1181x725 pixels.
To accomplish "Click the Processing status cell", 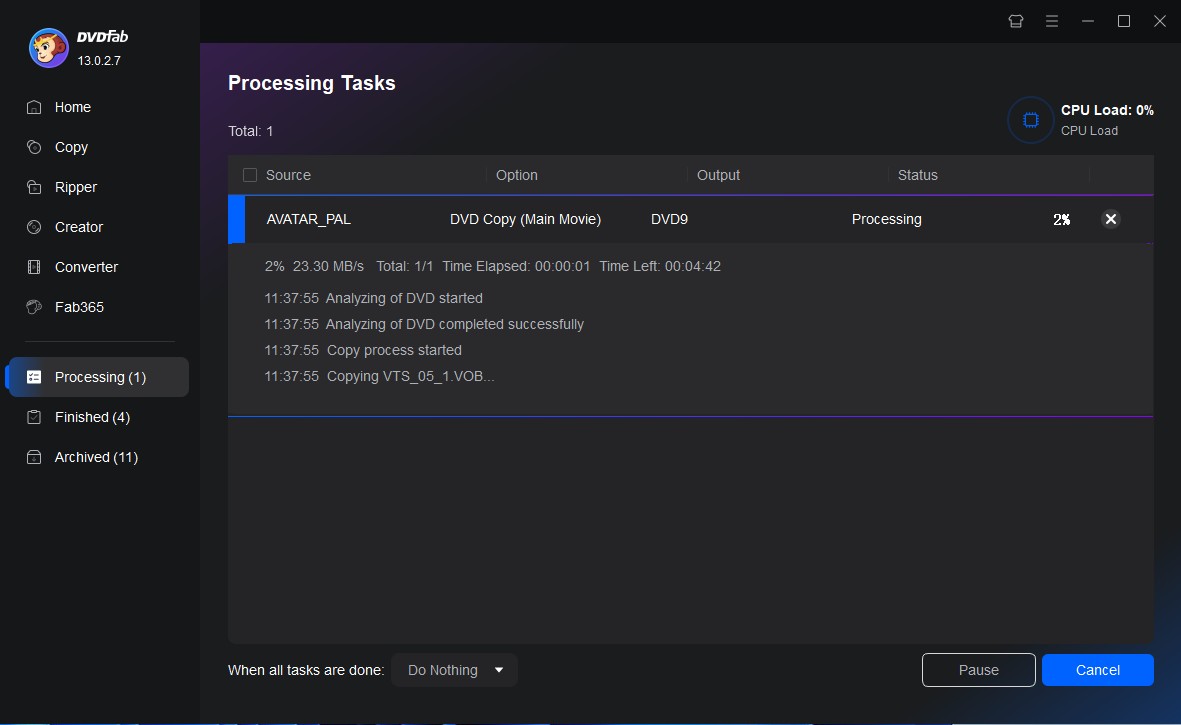I will pos(887,219).
